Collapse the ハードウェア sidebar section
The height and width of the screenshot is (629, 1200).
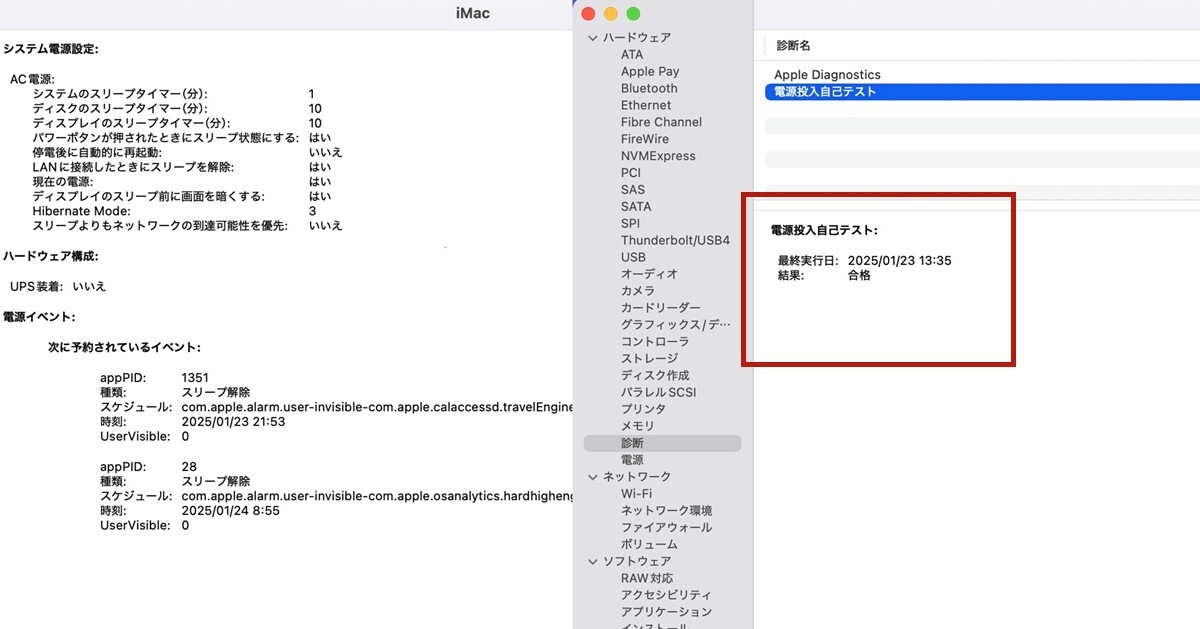[593, 38]
